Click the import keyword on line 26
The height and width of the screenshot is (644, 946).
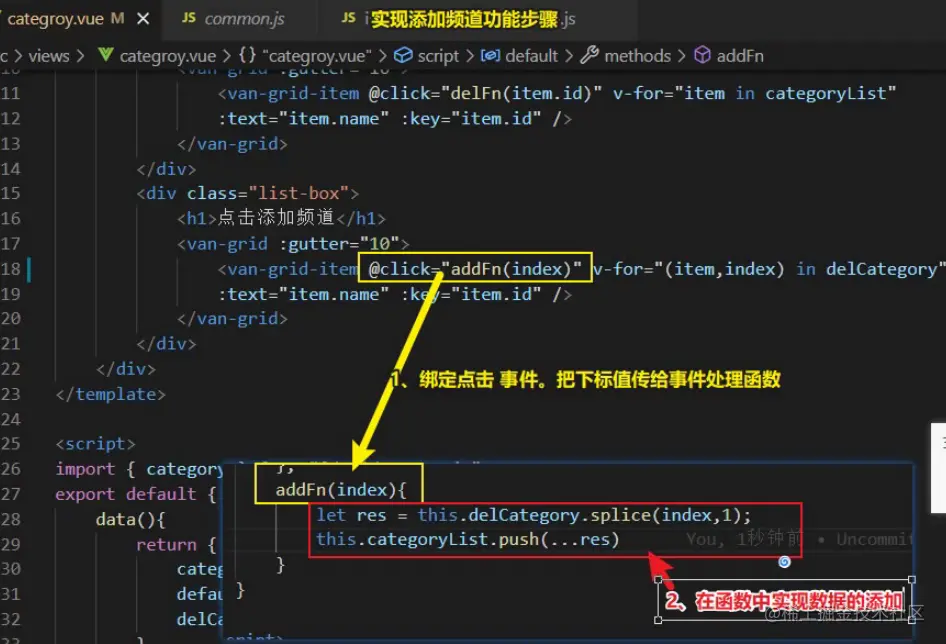tap(85, 470)
